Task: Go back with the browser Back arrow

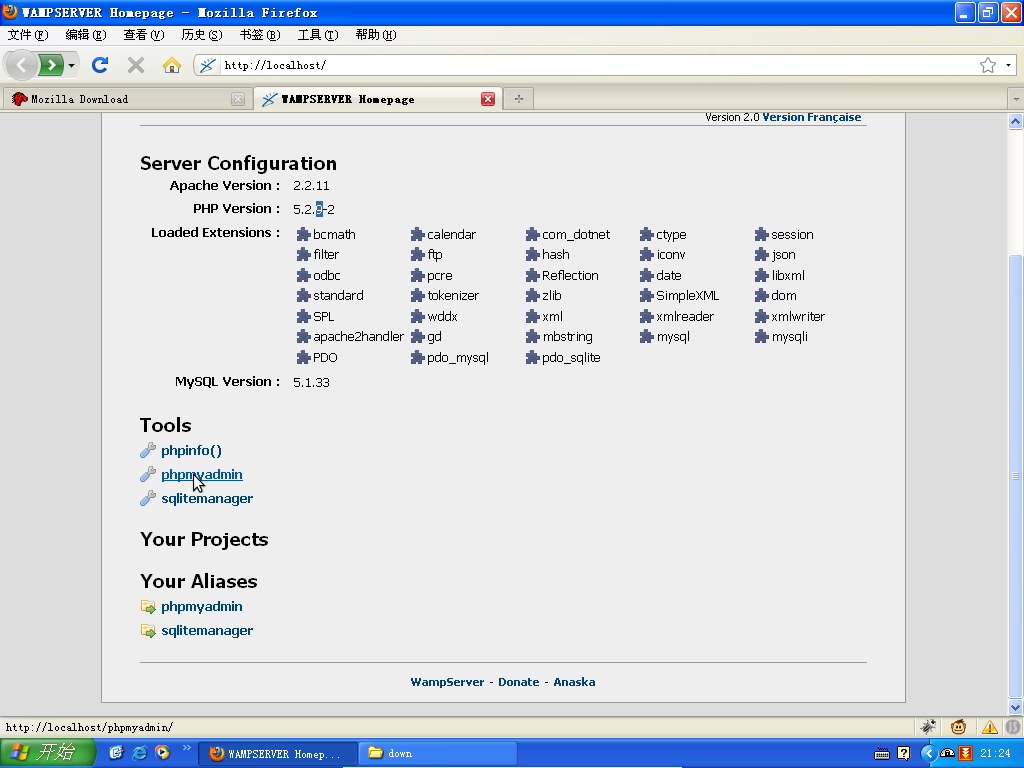Action: click(22, 65)
